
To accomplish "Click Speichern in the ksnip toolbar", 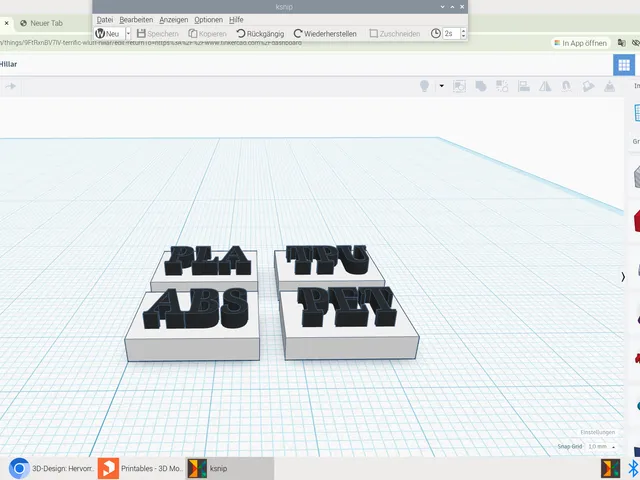I will pos(158,33).
